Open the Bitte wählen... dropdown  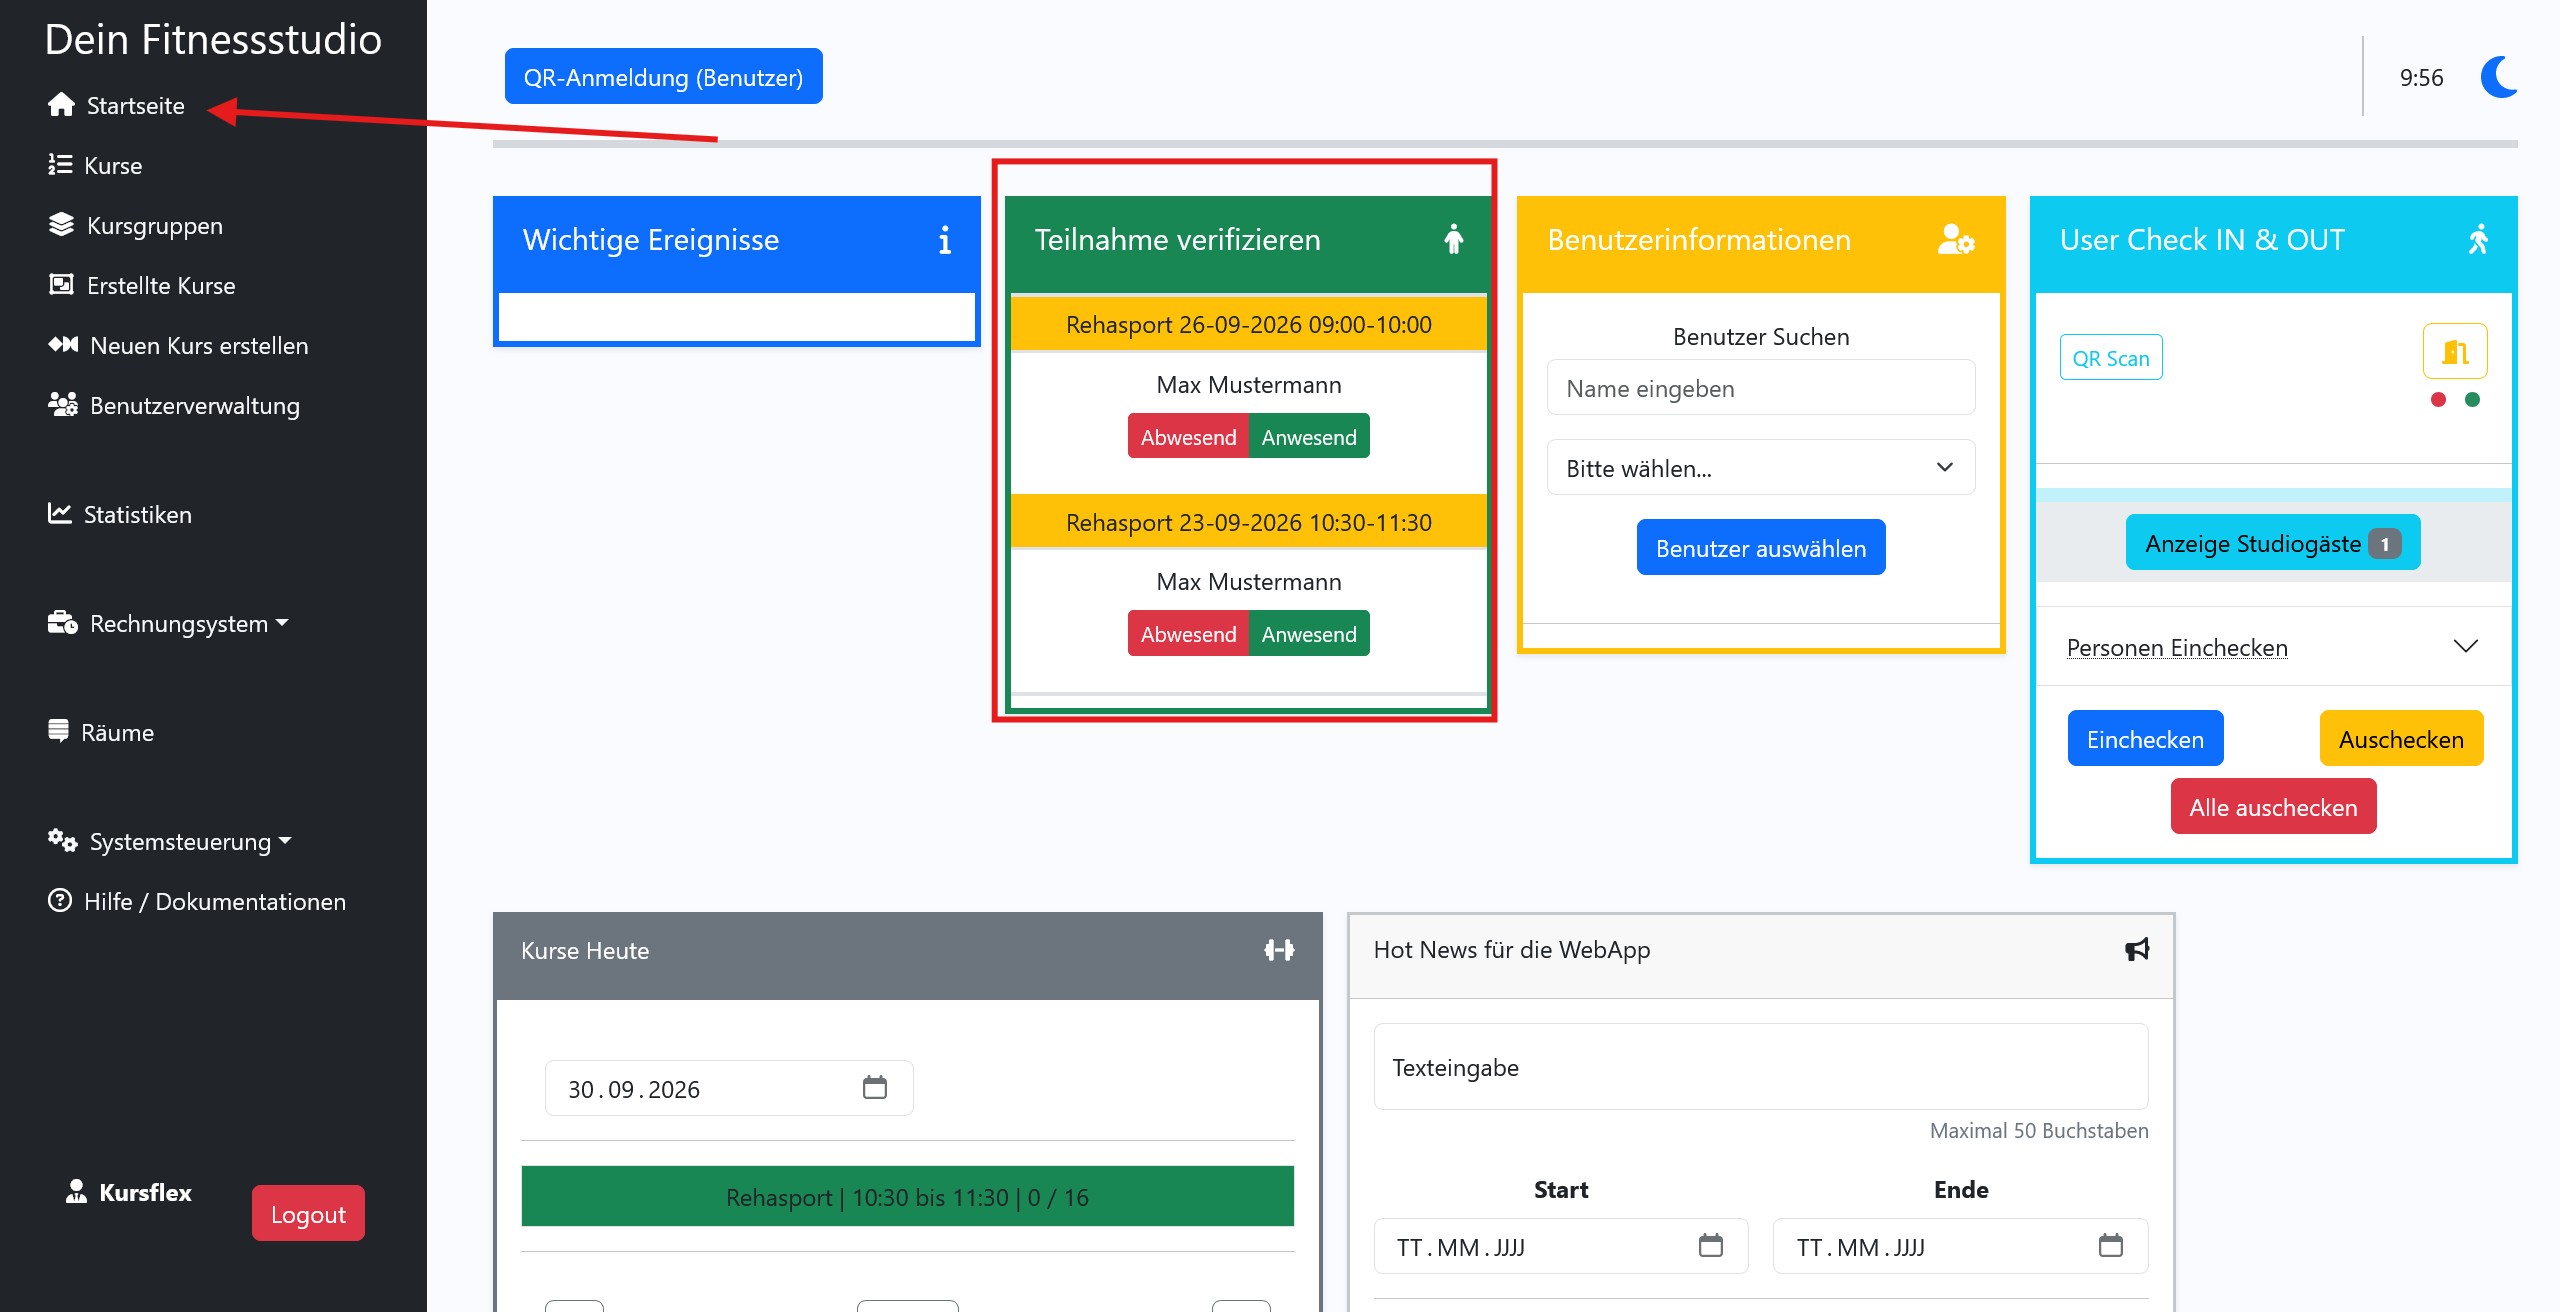pos(1761,467)
